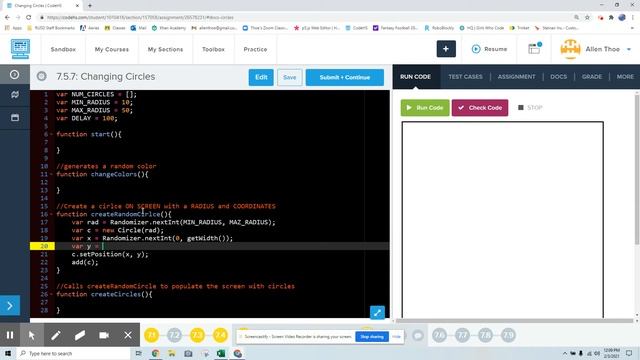
Task: Go to lesson step 7.8
Action: 485,335
